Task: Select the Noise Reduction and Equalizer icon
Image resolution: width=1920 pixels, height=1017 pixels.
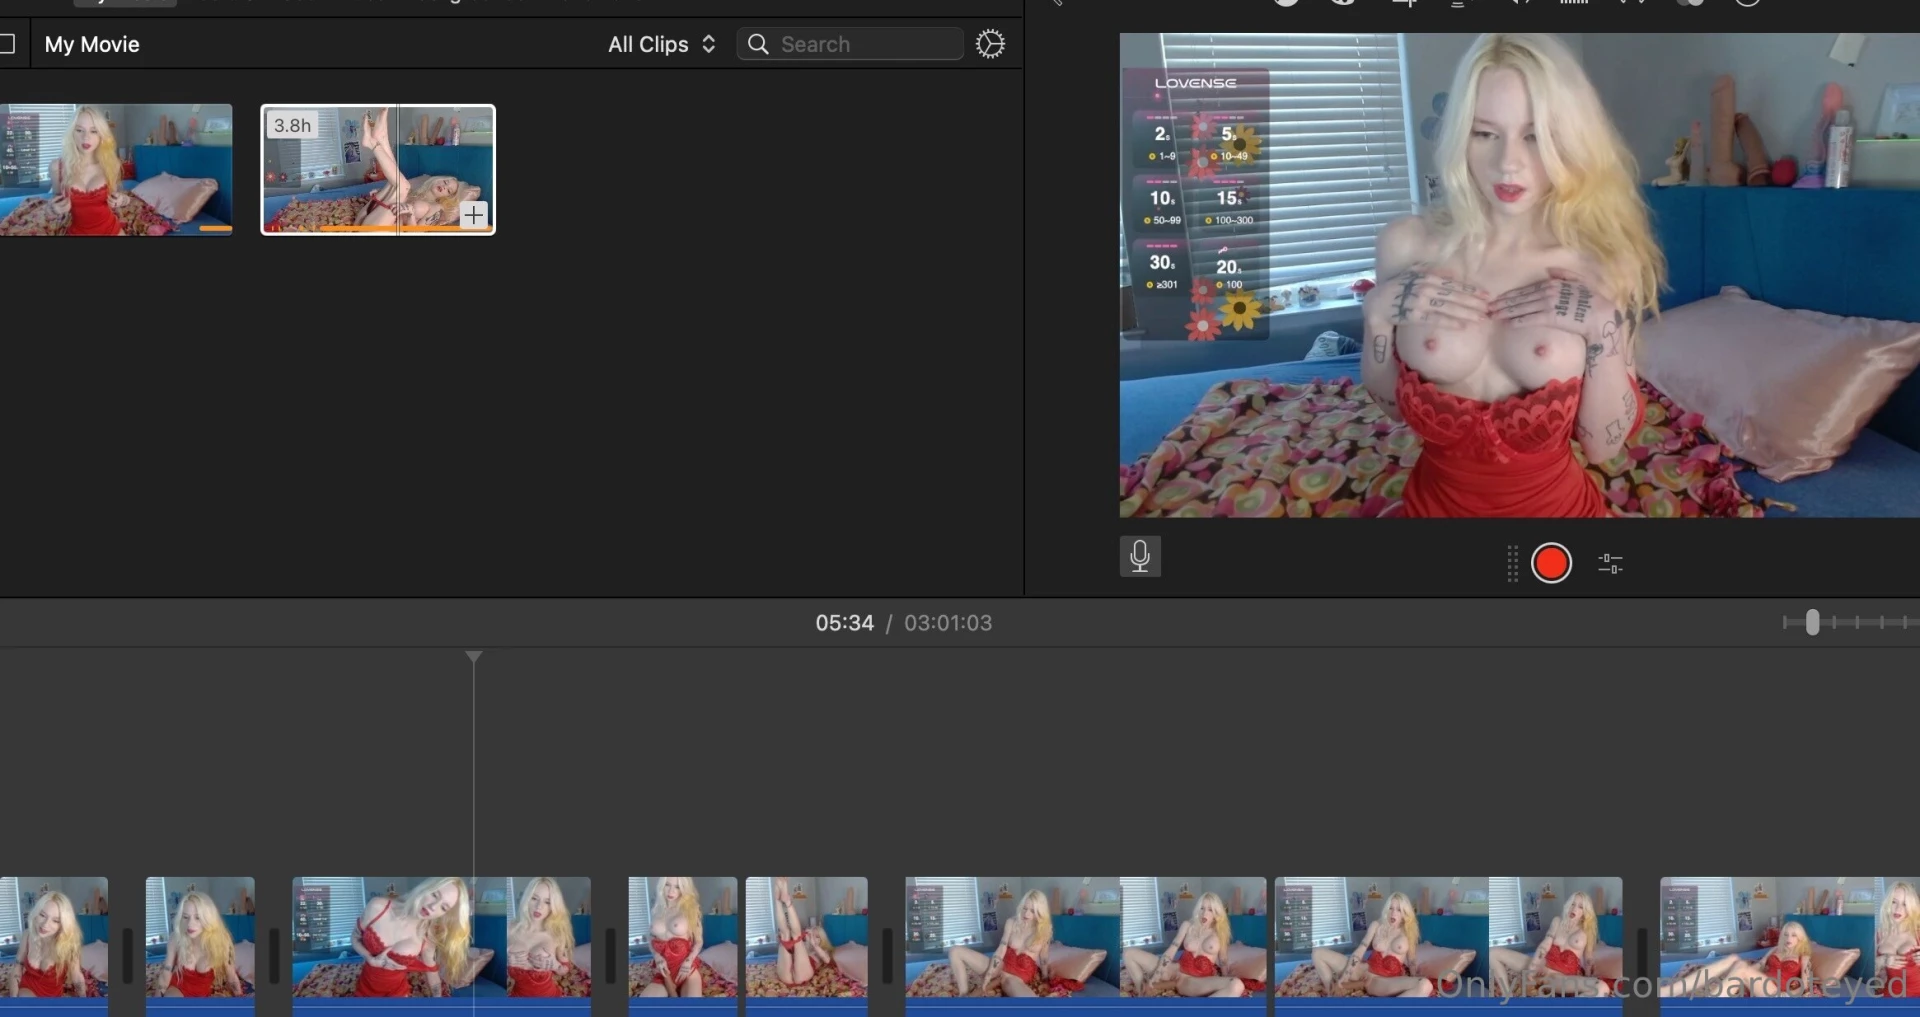Action: coord(1573,4)
